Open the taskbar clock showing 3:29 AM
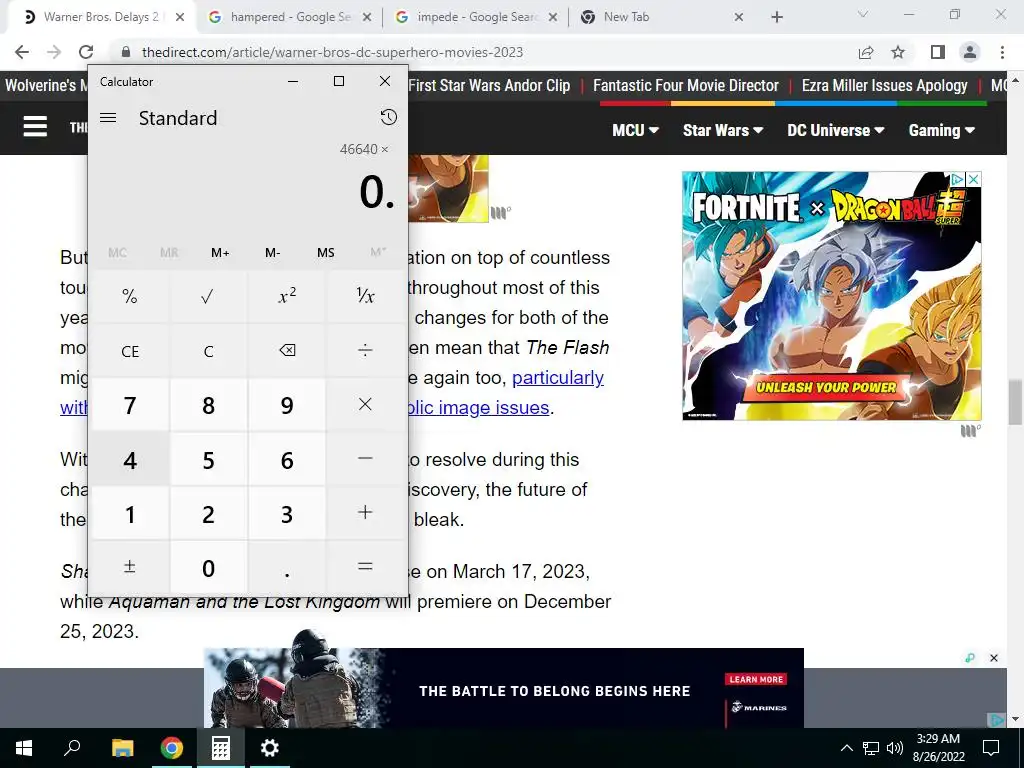1024x768 pixels. coord(938,748)
